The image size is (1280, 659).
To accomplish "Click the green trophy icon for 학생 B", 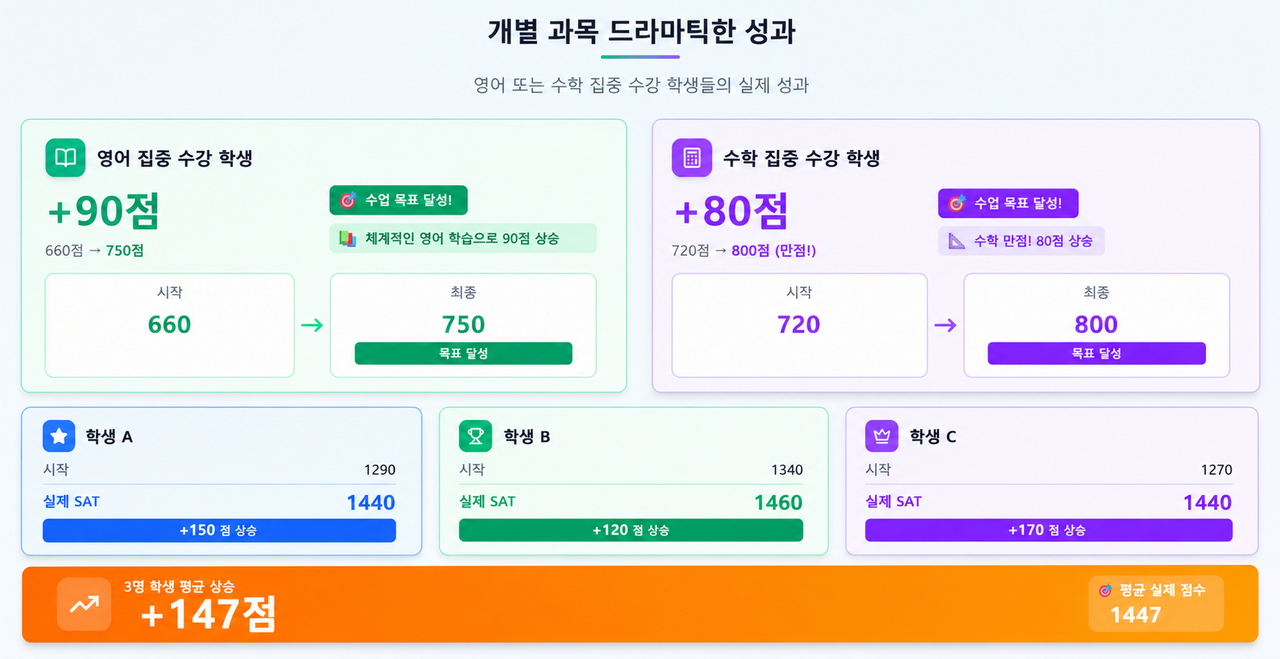I will (476, 436).
